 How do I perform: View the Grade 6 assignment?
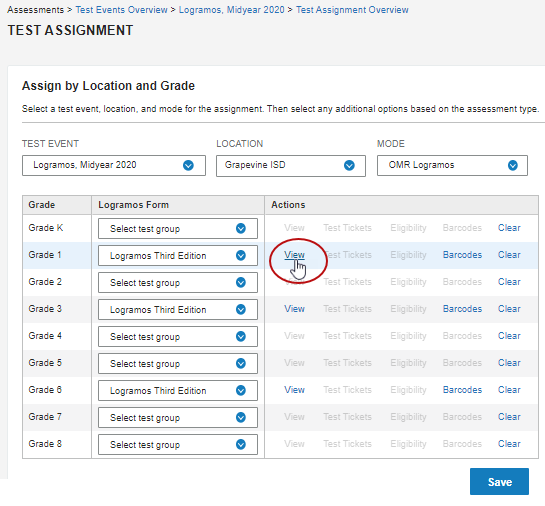click(294, 390)
